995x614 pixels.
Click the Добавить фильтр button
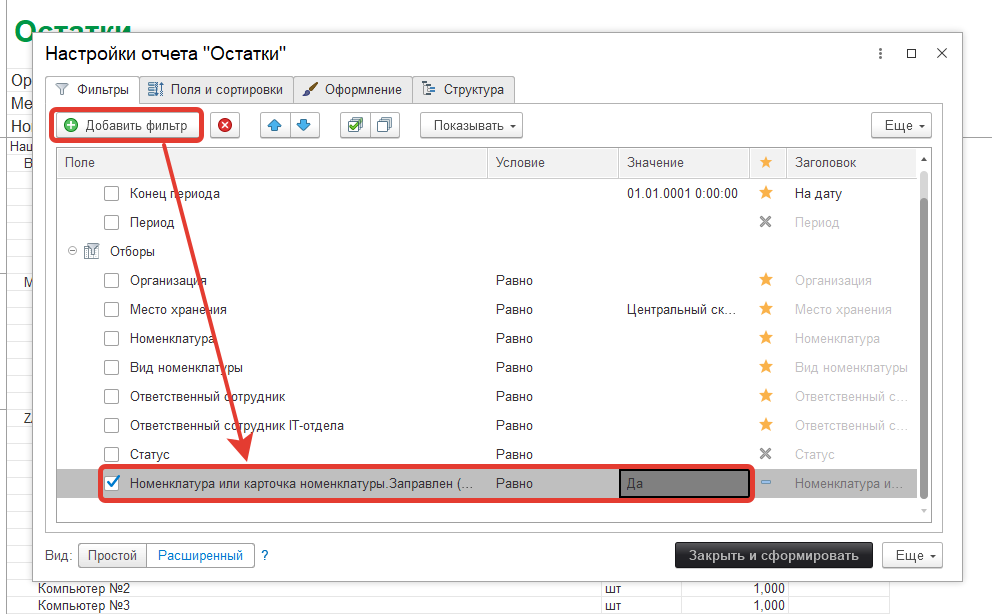pos(127,125)
